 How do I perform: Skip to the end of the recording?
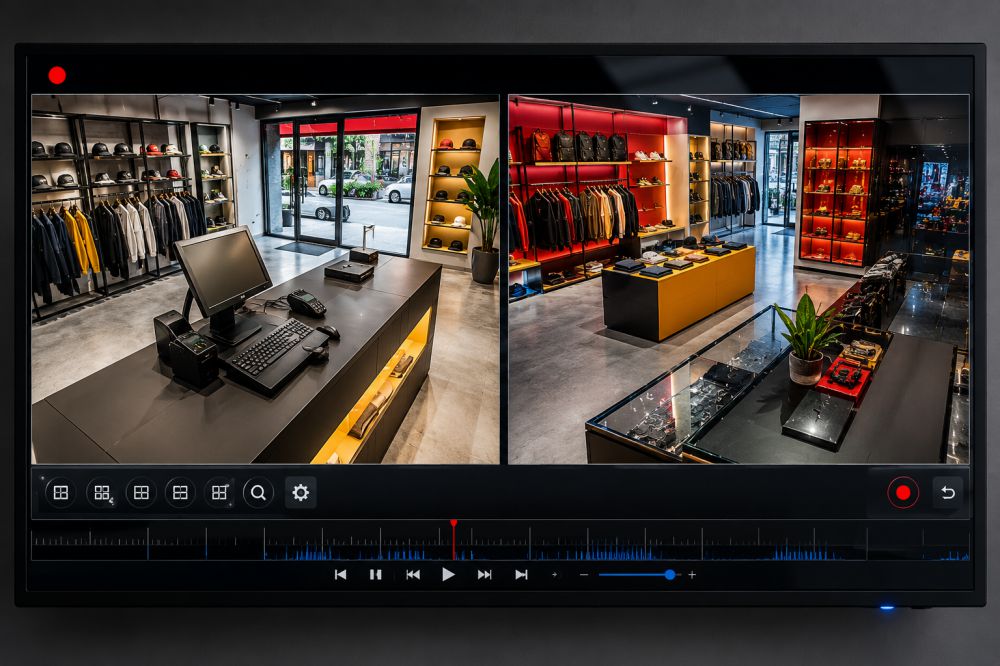[x=521, y=575]
